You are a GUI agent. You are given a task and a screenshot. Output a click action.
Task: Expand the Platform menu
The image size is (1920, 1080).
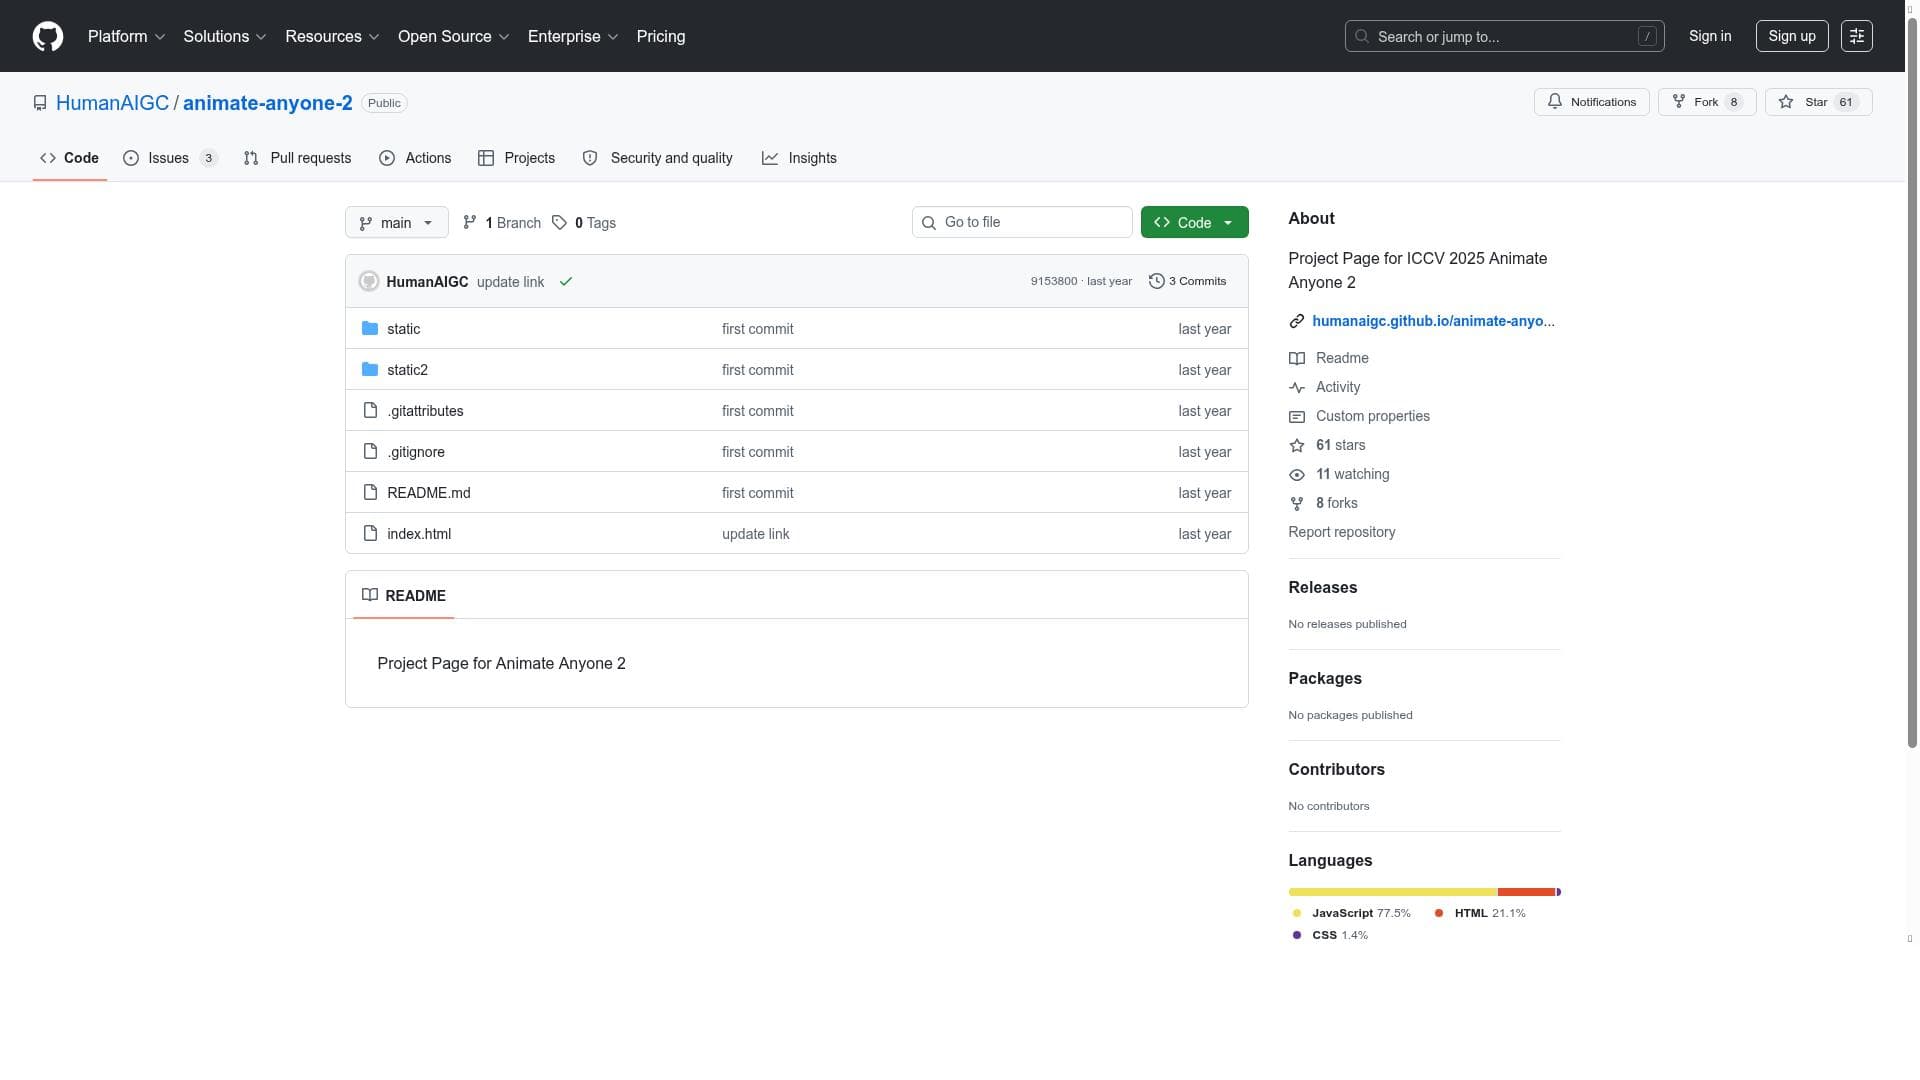coord(126,36)
